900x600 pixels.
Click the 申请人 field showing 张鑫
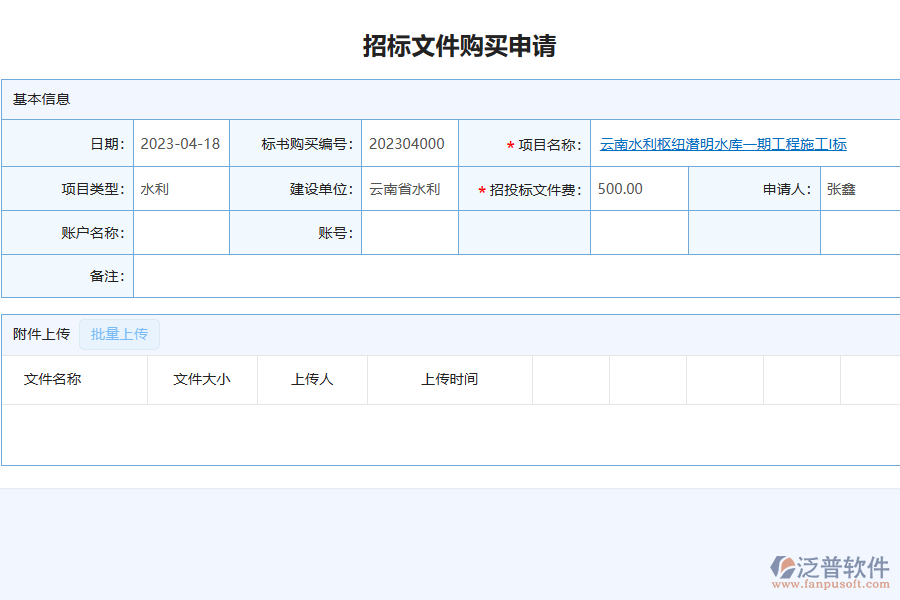click(x=858, y=188)
